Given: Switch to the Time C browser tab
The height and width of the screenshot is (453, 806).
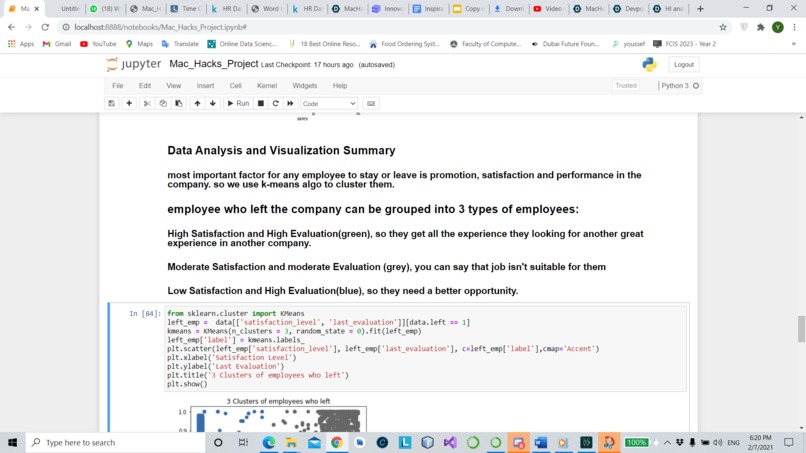Looking at the screenshot, I should click(186, 9).
